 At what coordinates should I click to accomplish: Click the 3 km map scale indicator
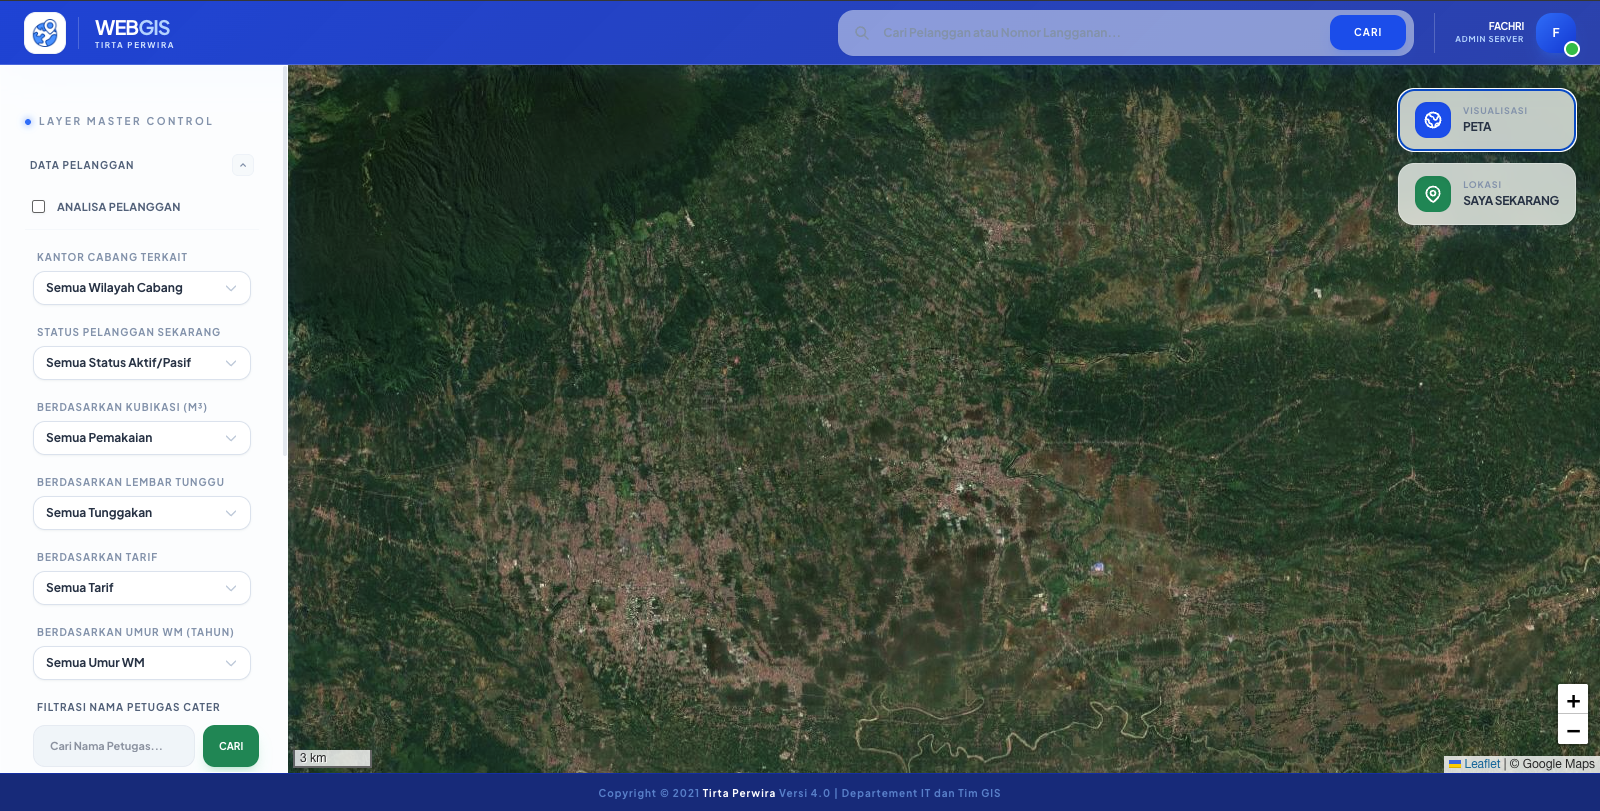(x=332, y=758)
